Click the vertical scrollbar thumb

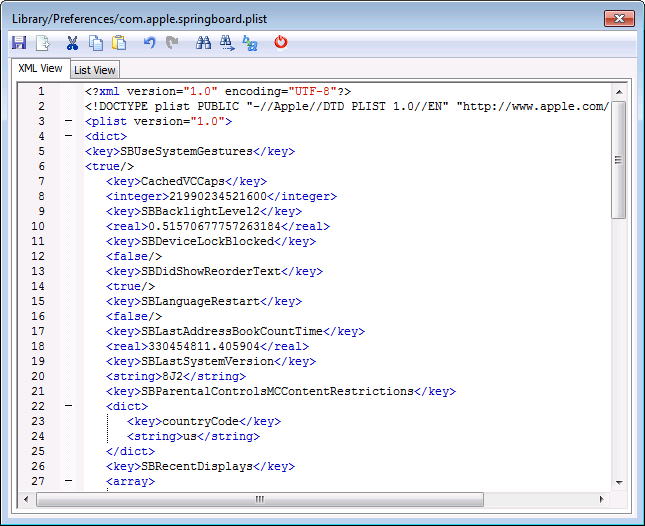tap(618, 160)
